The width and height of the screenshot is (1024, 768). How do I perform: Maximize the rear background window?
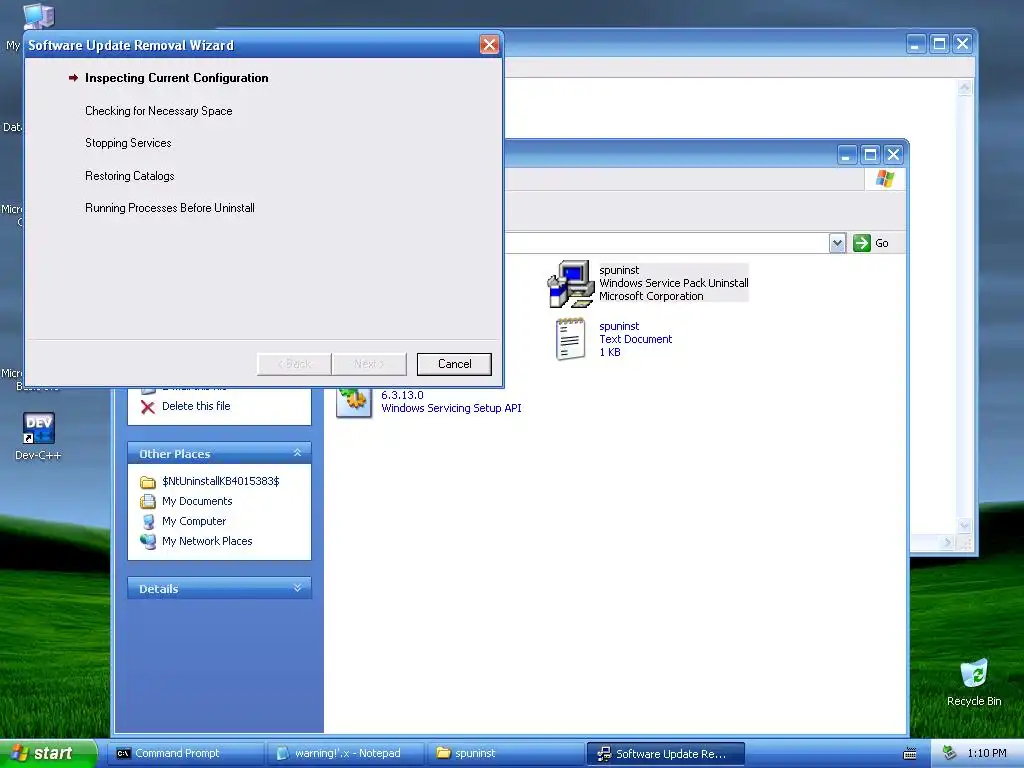pos(939,44)
